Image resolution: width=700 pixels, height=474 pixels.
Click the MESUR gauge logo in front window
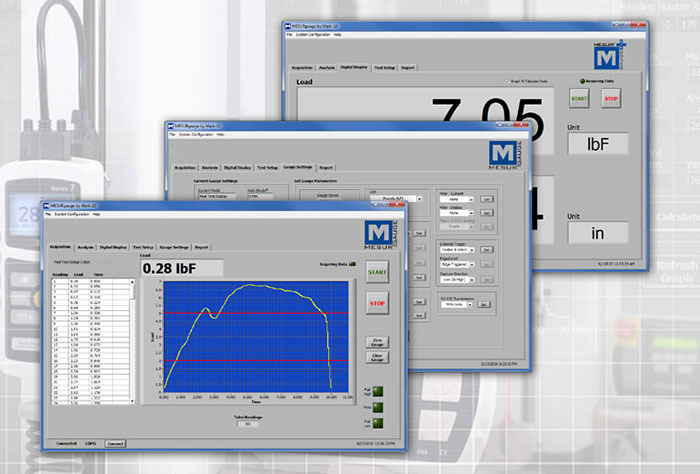tap(380, 234)
